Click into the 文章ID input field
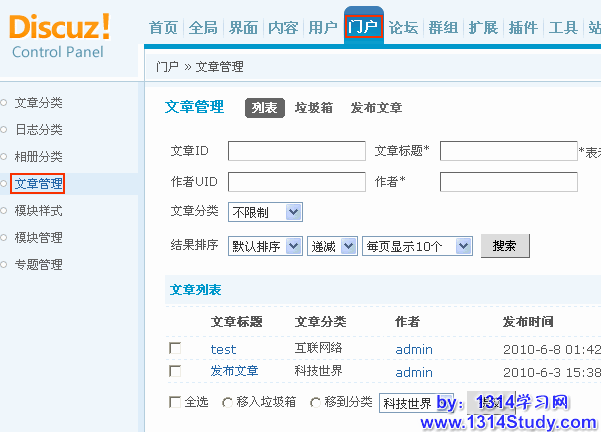 (296, 151)
